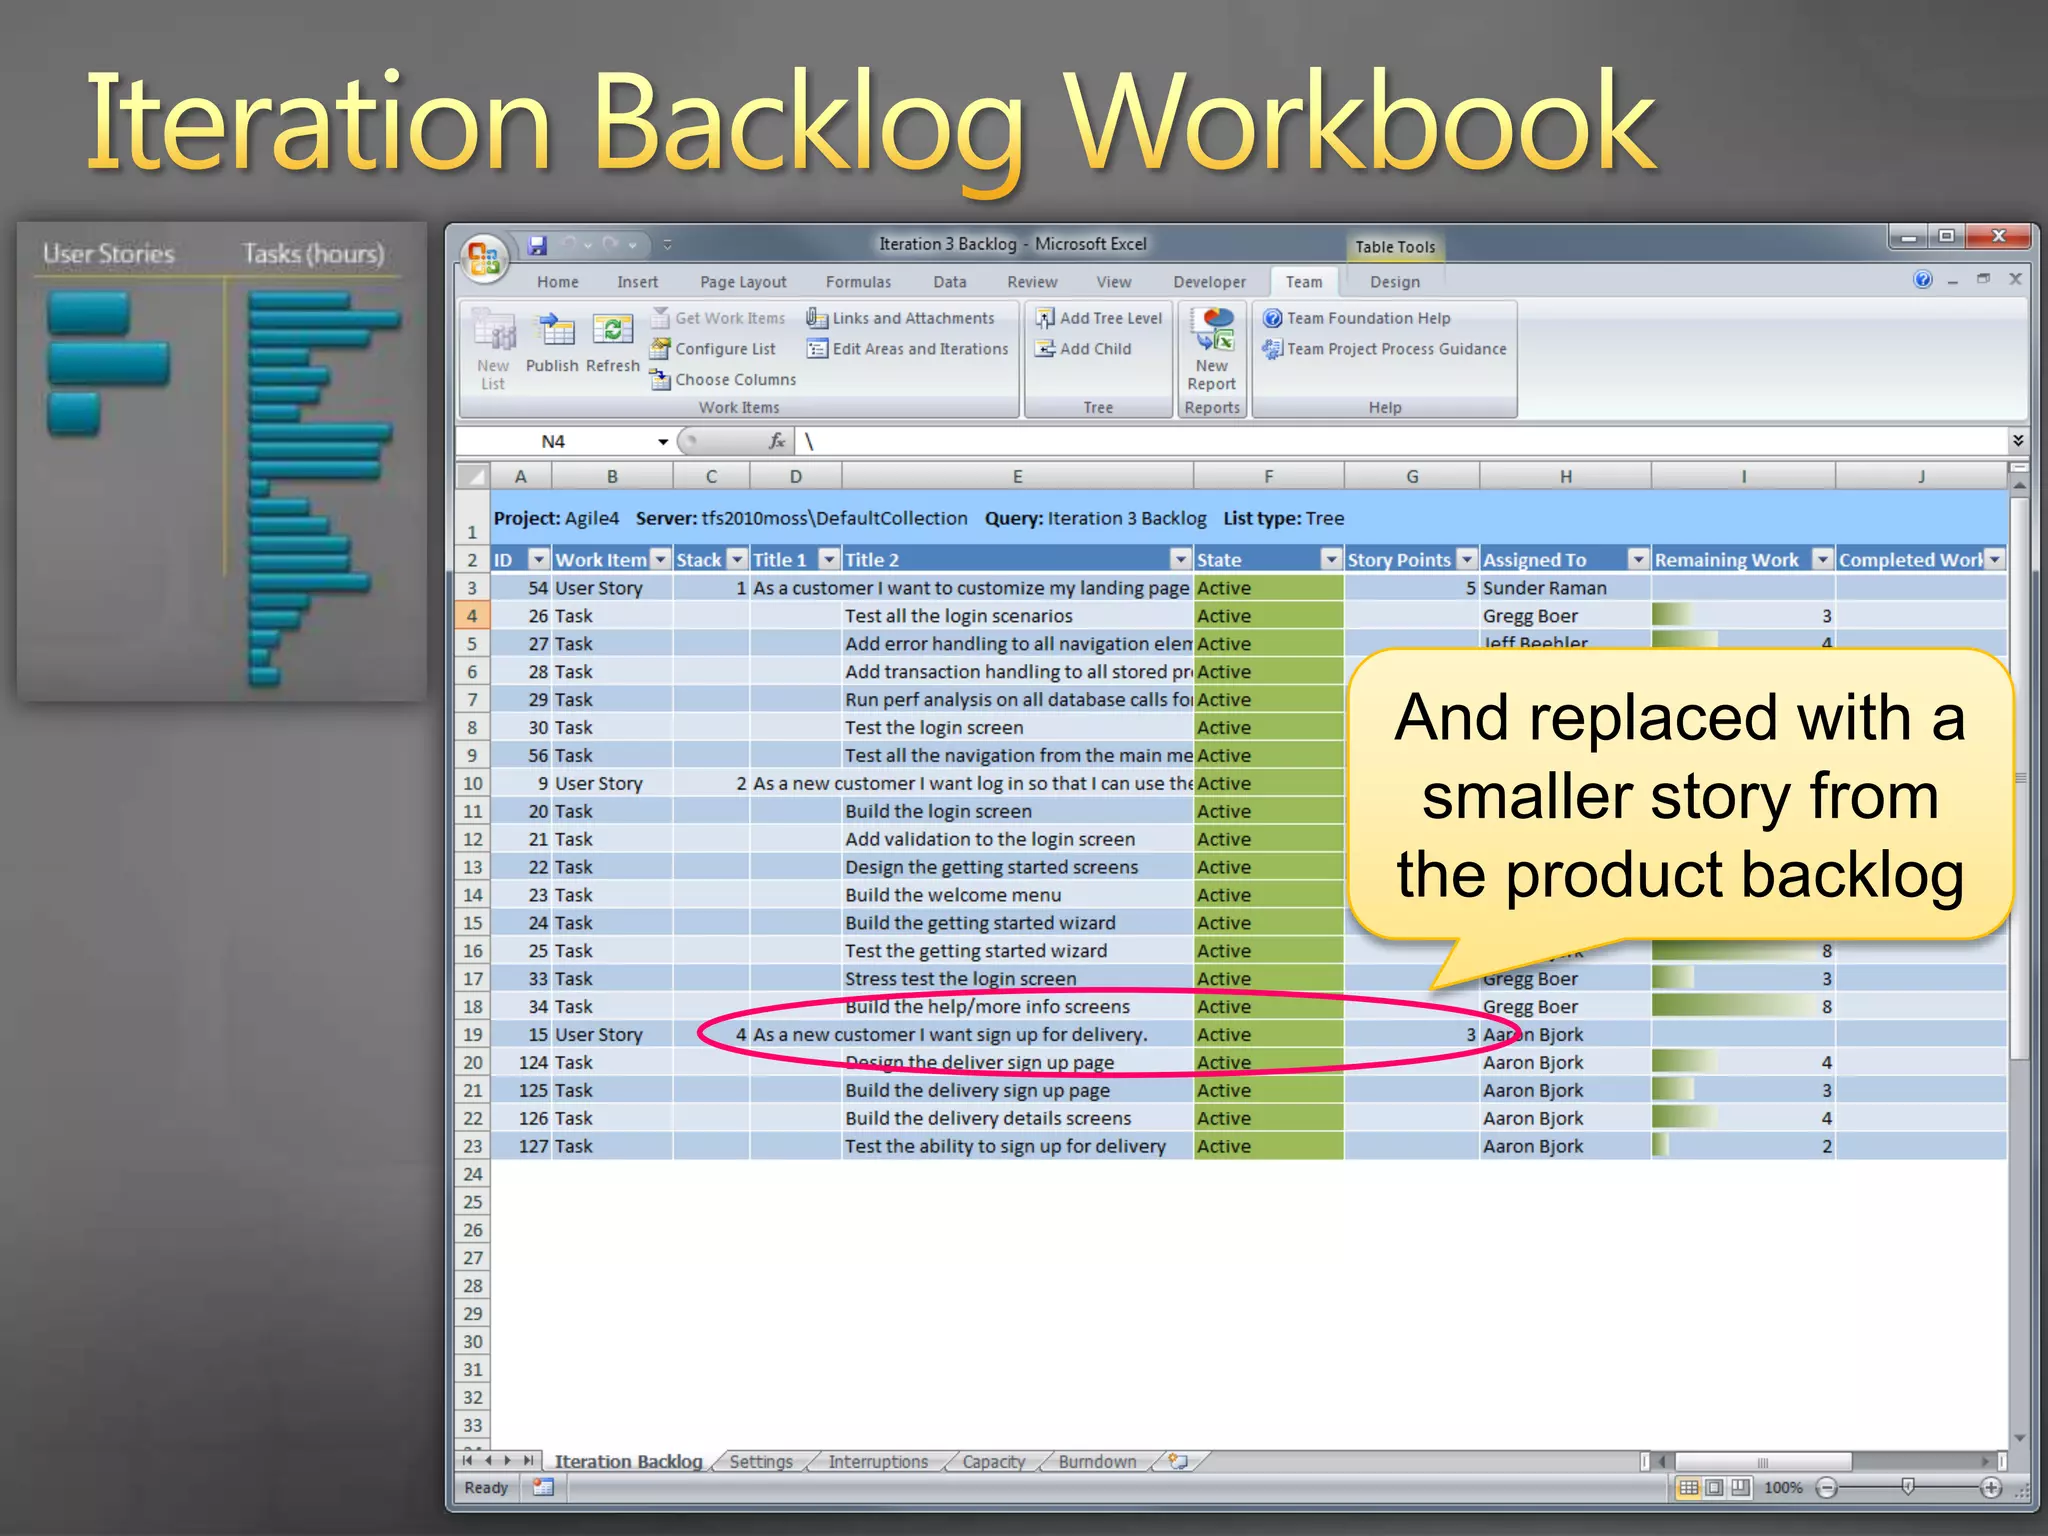Switch to Normal view in status bar
The width and height of the screenshot is (2048, 1536).
pyautogui.click(x=1689, y=1488)
